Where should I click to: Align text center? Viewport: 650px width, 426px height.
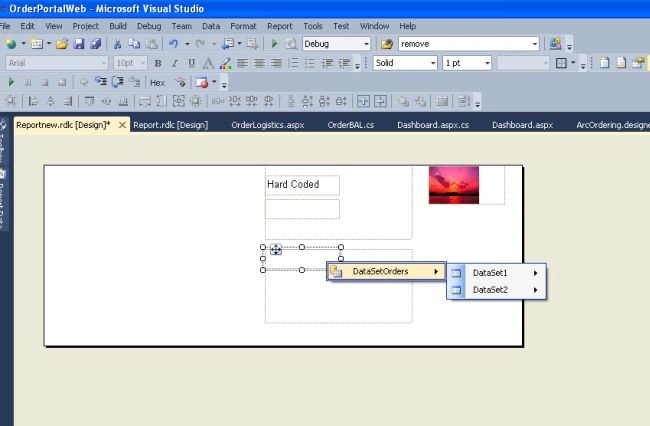260,63
